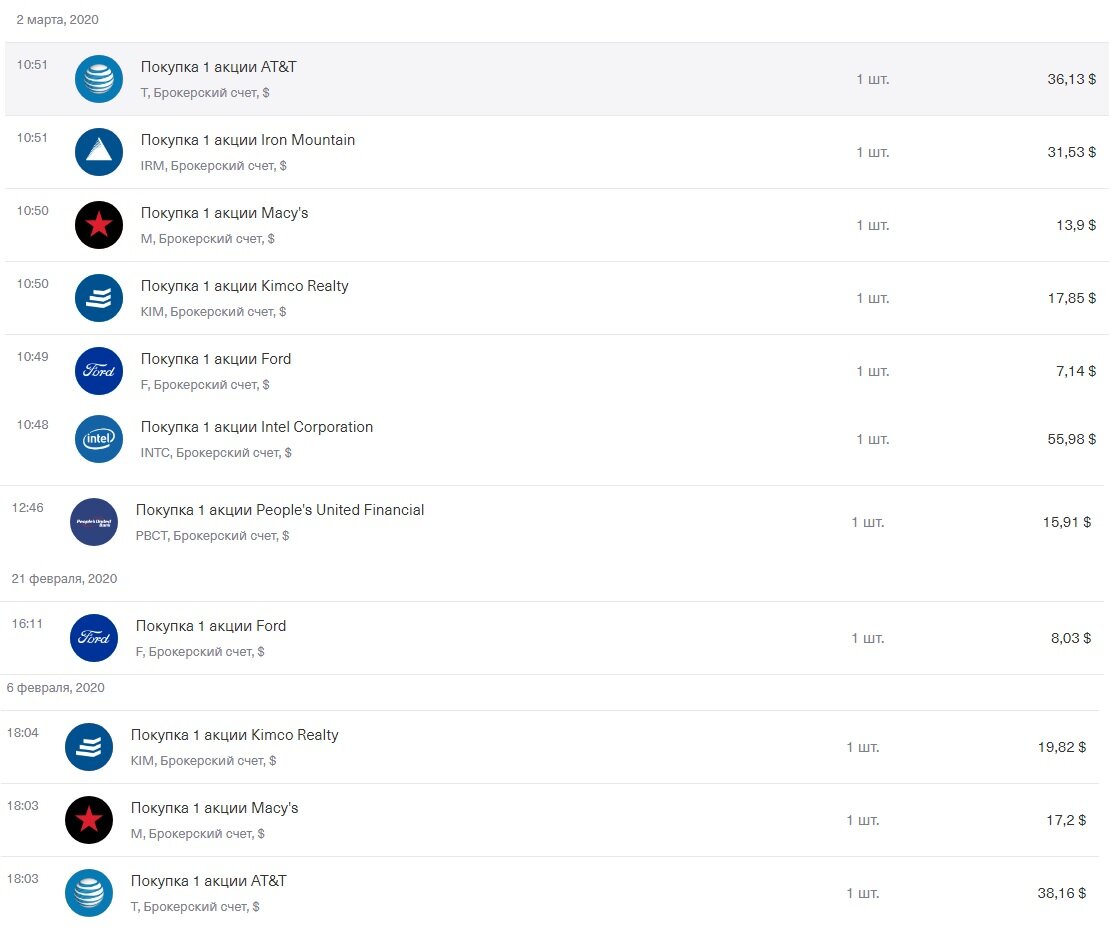Viewport: 1111px width, 929px height.
Task: Click the 18:04 timestamp
Action: point(23,733)
